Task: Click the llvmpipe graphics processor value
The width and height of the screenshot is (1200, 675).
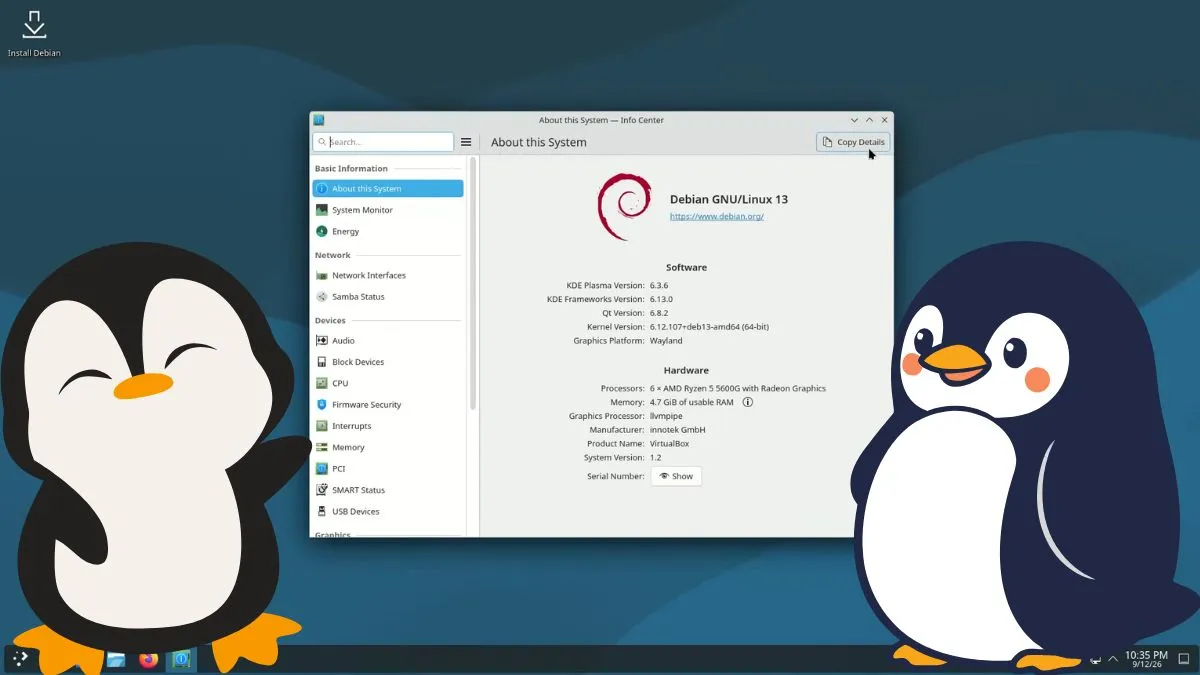Action: pyautogui.click(x=666, y=416)
